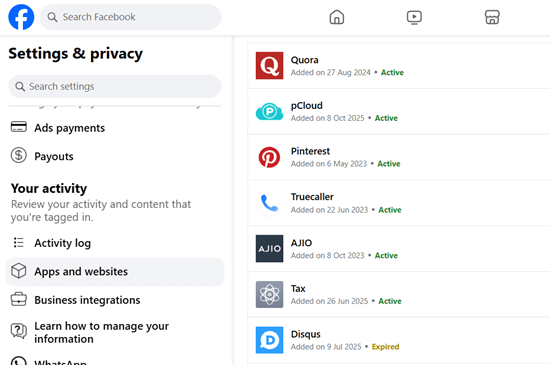This screenshot has height=365, width=550.
Task: Open the Pinterest app entry
Action: coord(399,157)
